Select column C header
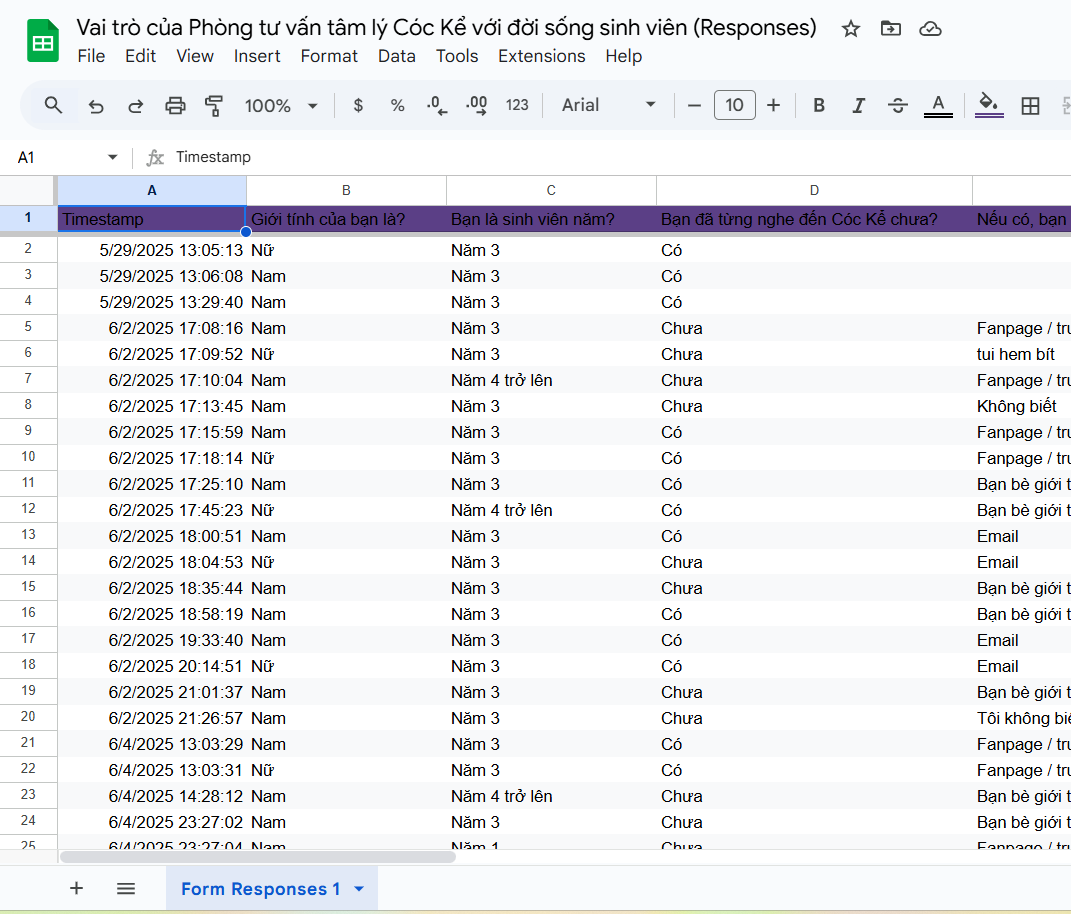 (x=551, y=191)
